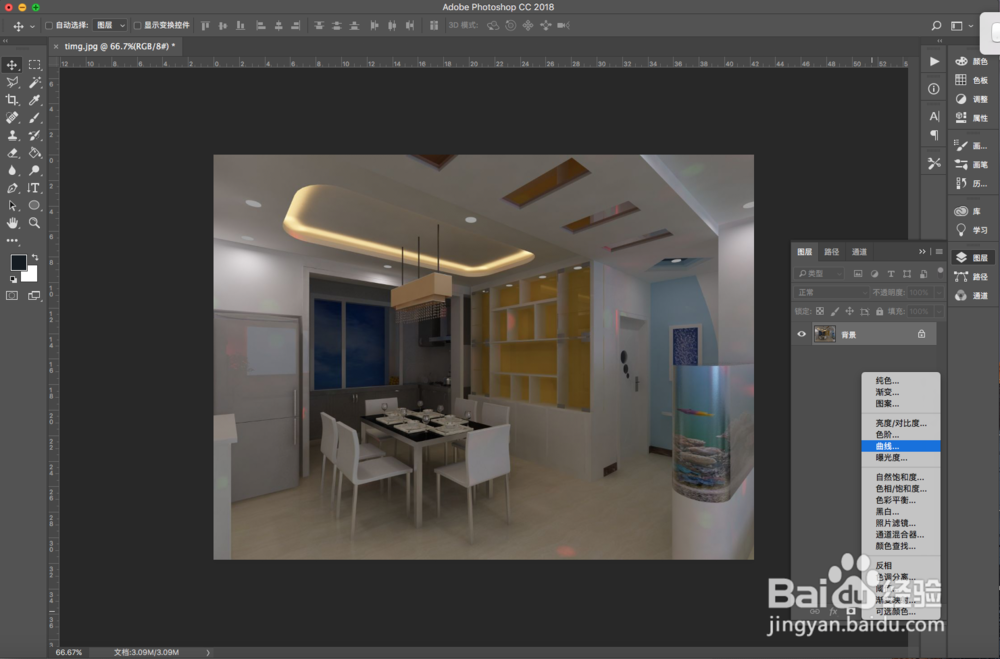Screen dimensions: 1000x659
Task: Swap foreground and background colors
Action: (35, 257)
